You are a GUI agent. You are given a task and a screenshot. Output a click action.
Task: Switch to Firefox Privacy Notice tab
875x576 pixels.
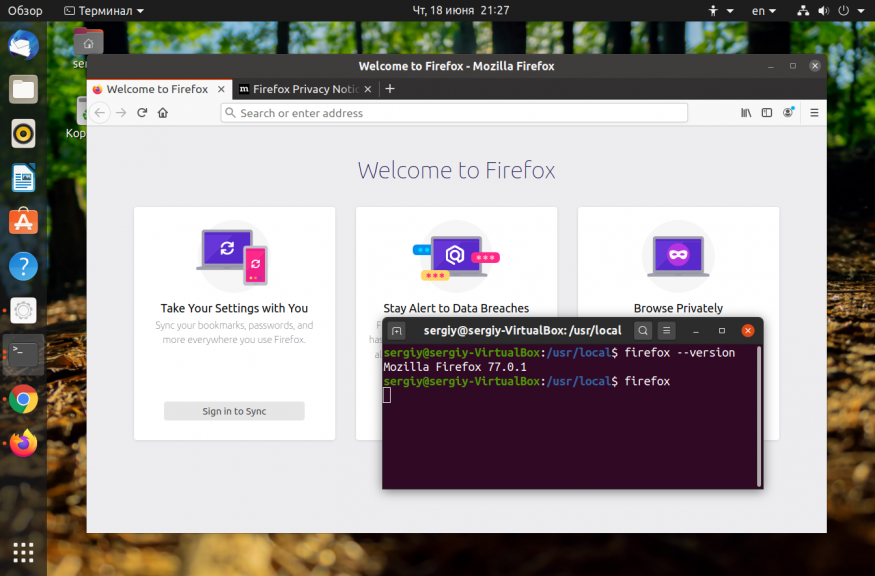coord(305,89)
